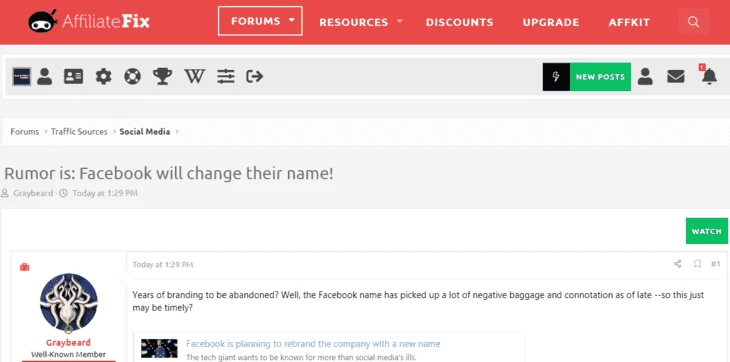Open Social Media breadcrumb link
The height and width of the screenshot is (362, 730).
145,132
